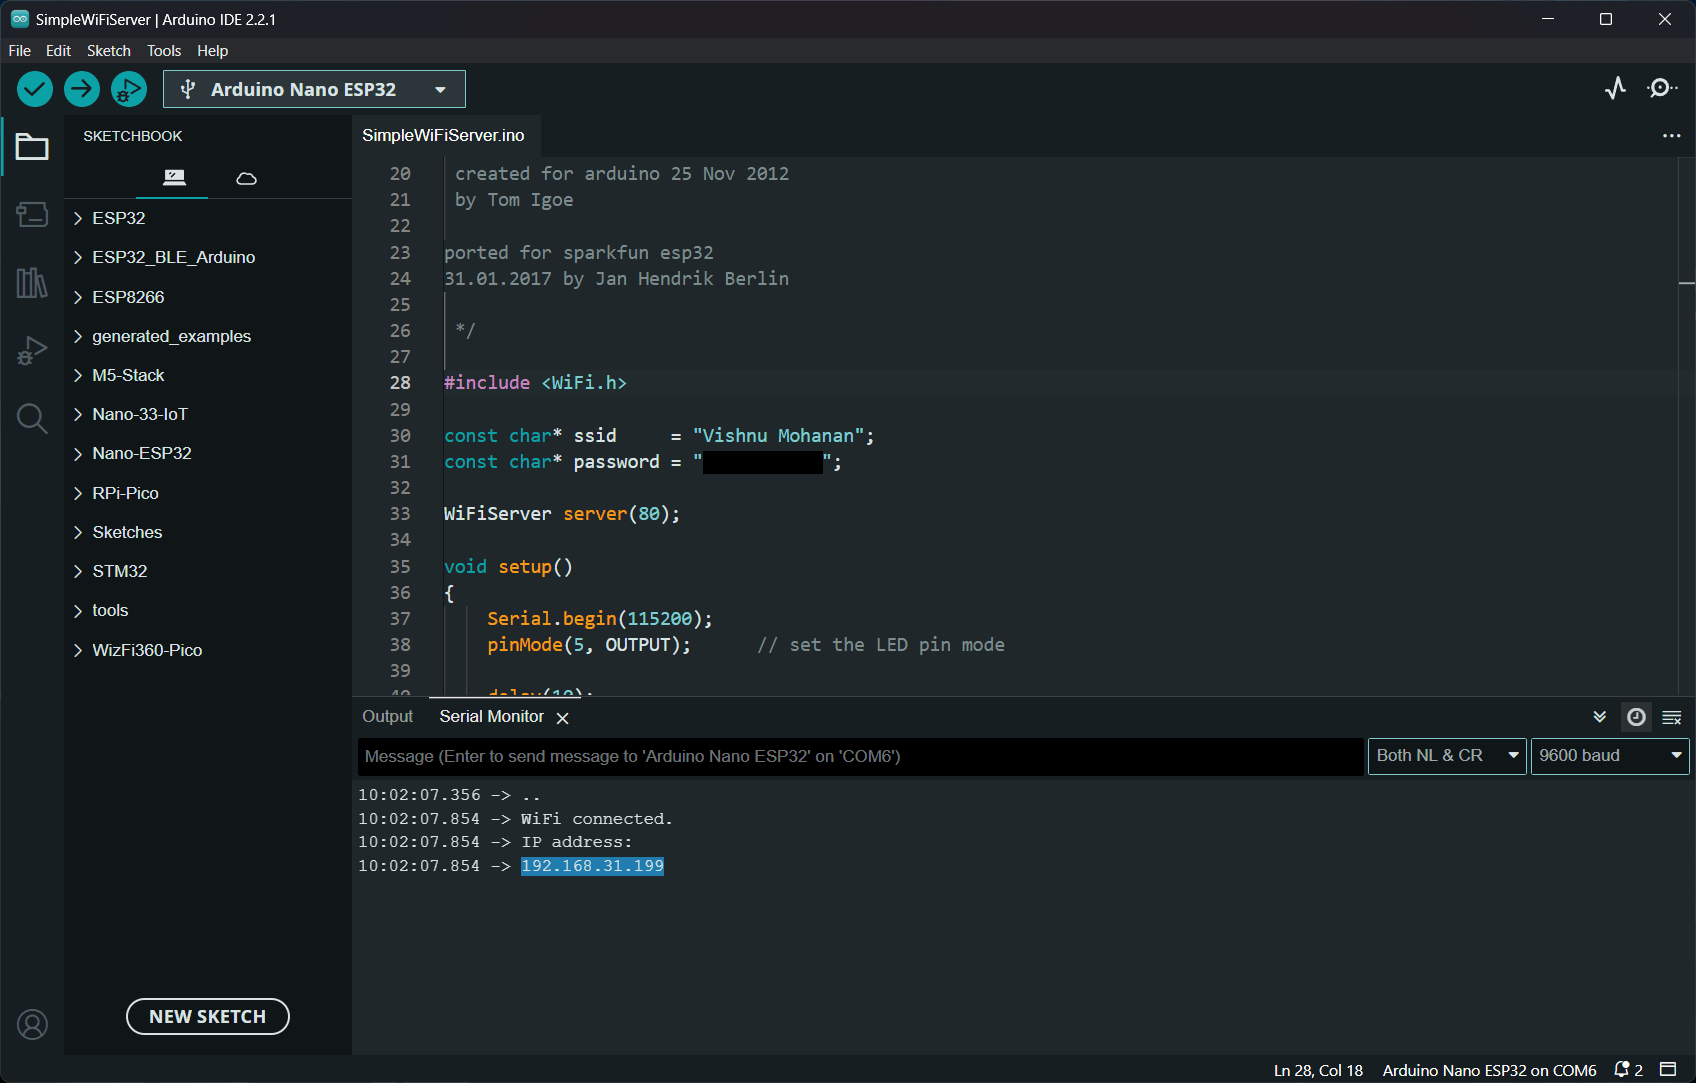Click the Upload arrow button

[x=82, y=89]
